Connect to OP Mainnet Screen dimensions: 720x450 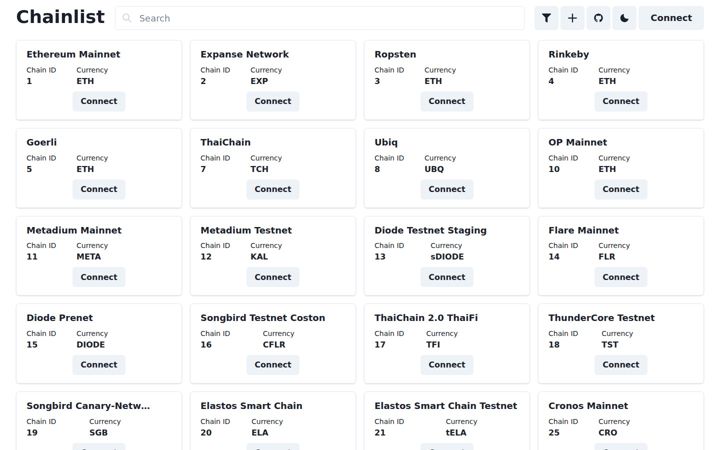point(621,189)
